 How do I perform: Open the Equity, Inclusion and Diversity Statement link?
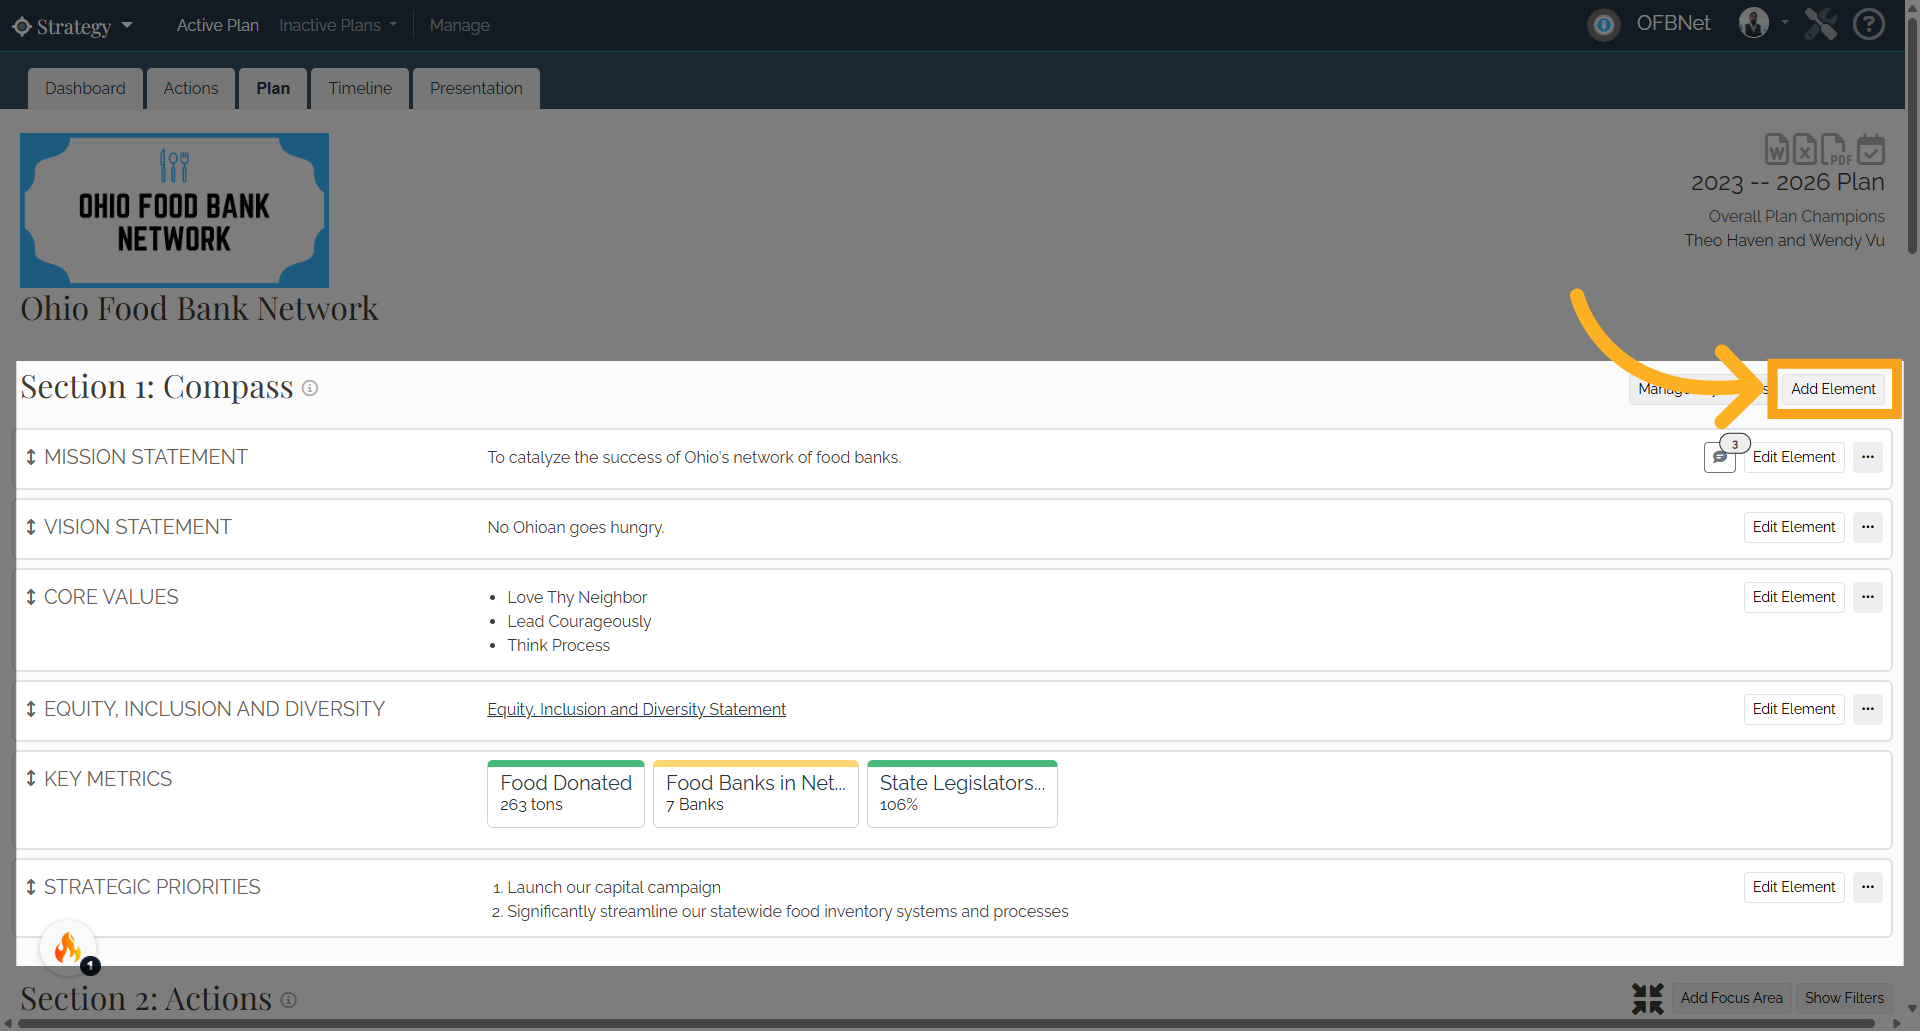(636, 709)
